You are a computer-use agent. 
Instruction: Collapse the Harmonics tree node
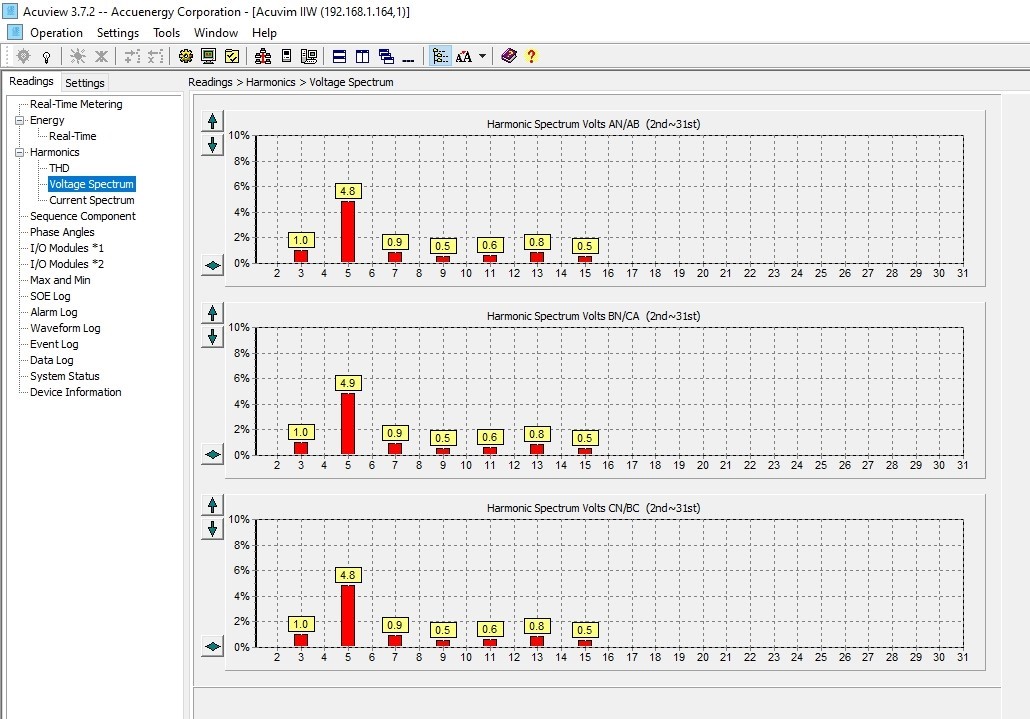click(x=20, y=152)
